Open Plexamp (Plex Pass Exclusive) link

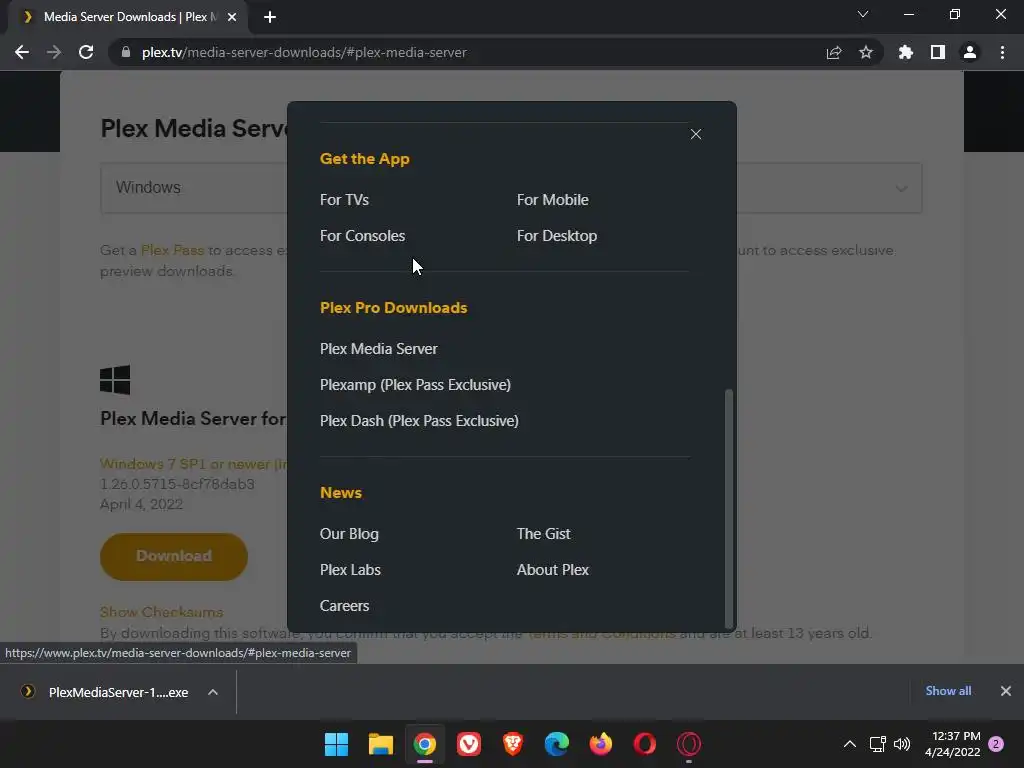[x=415, y=385]
